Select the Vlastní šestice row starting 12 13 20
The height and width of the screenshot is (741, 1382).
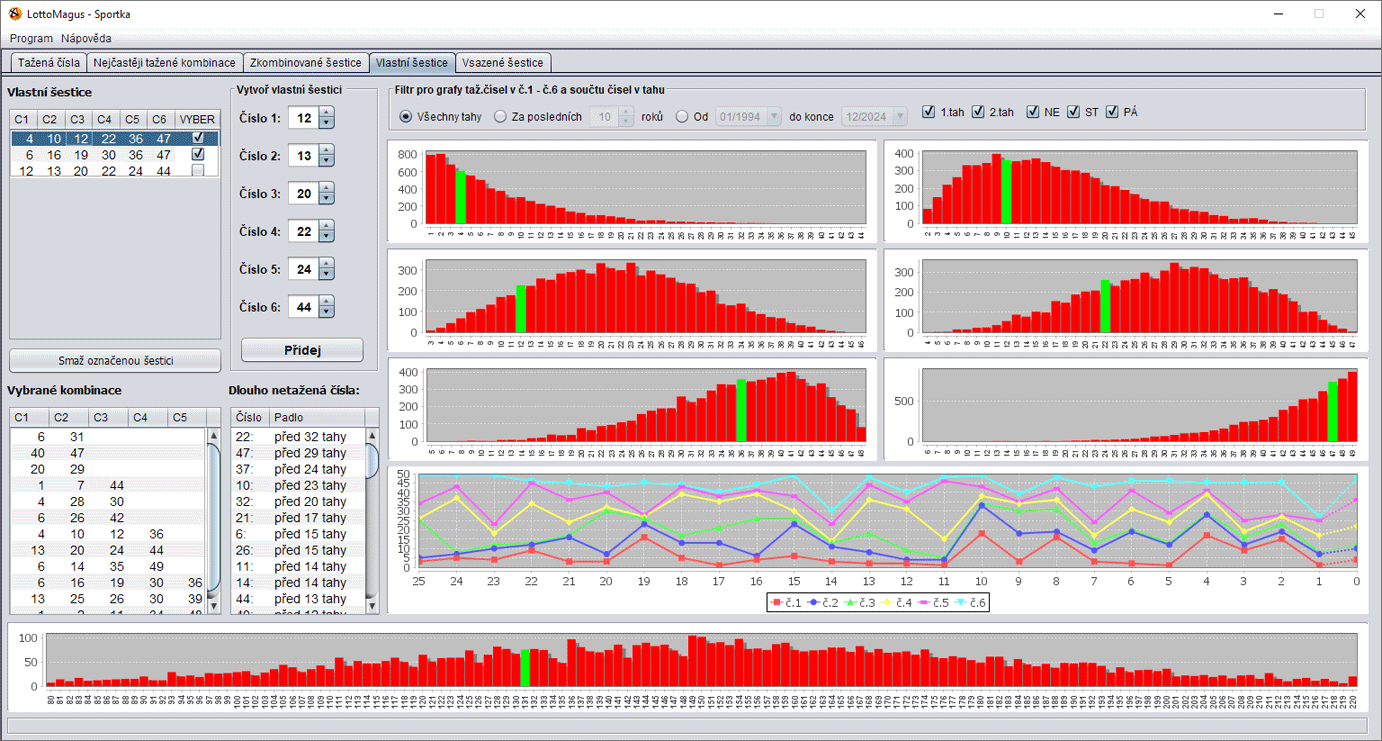point(114,171)
